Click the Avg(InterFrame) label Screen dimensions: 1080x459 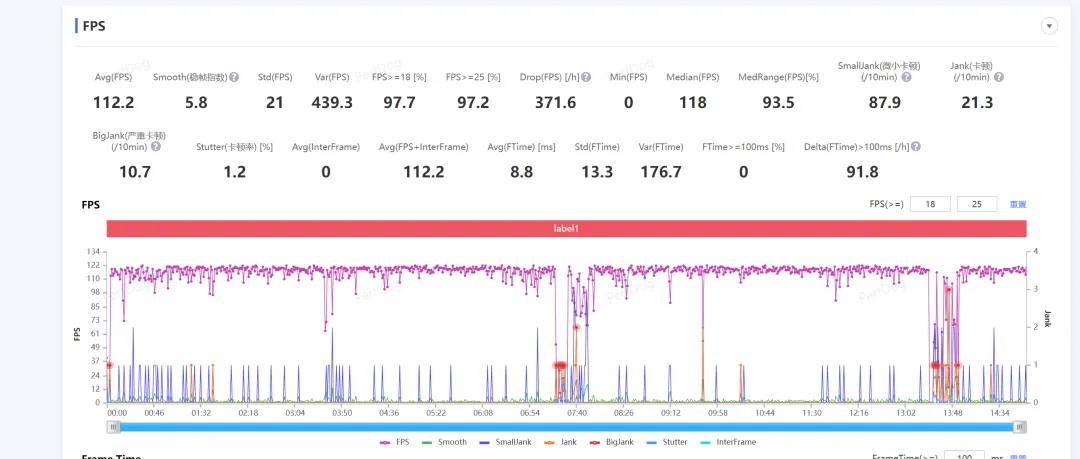tap(326, 147)
